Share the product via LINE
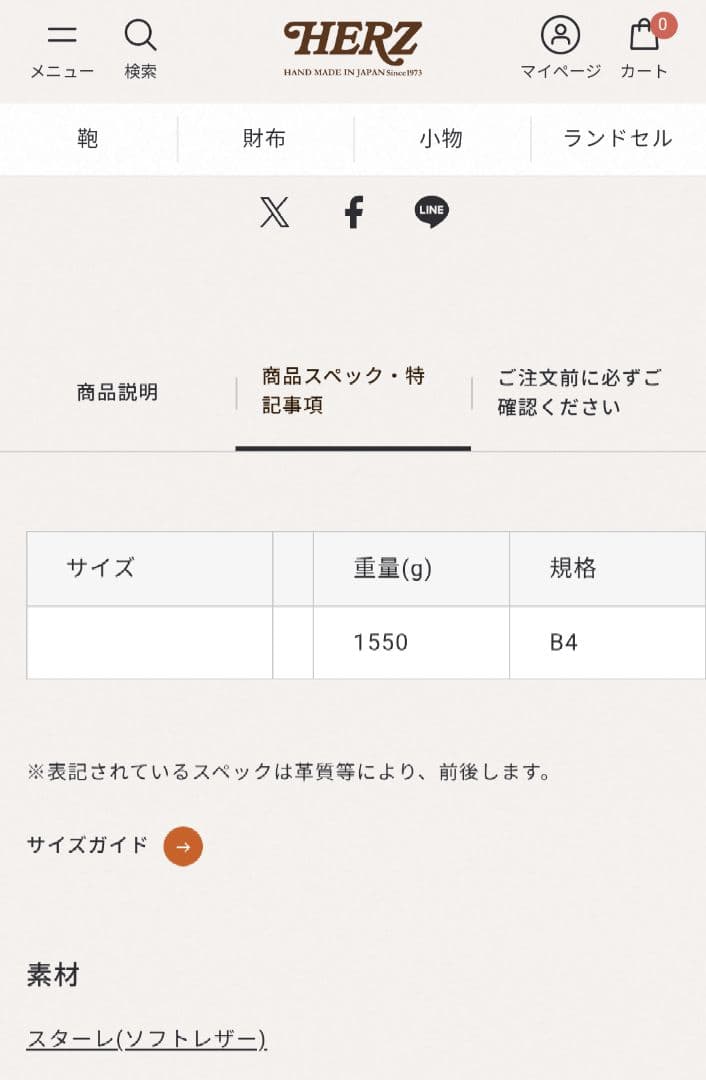This screenshot has height=1080, width=706. pos(432,211)
